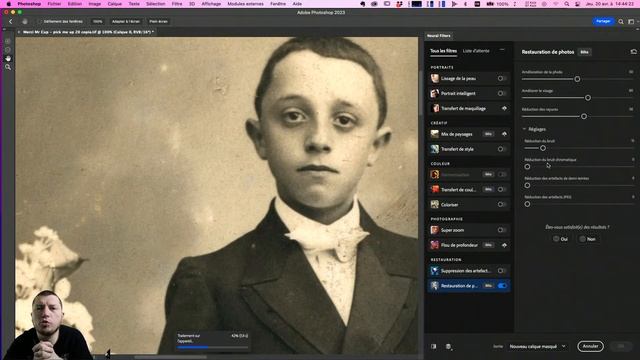Image resolution: width=640 pixels, height=360 pixels.
Task: Click the document title tab
Action: point(87,32)
